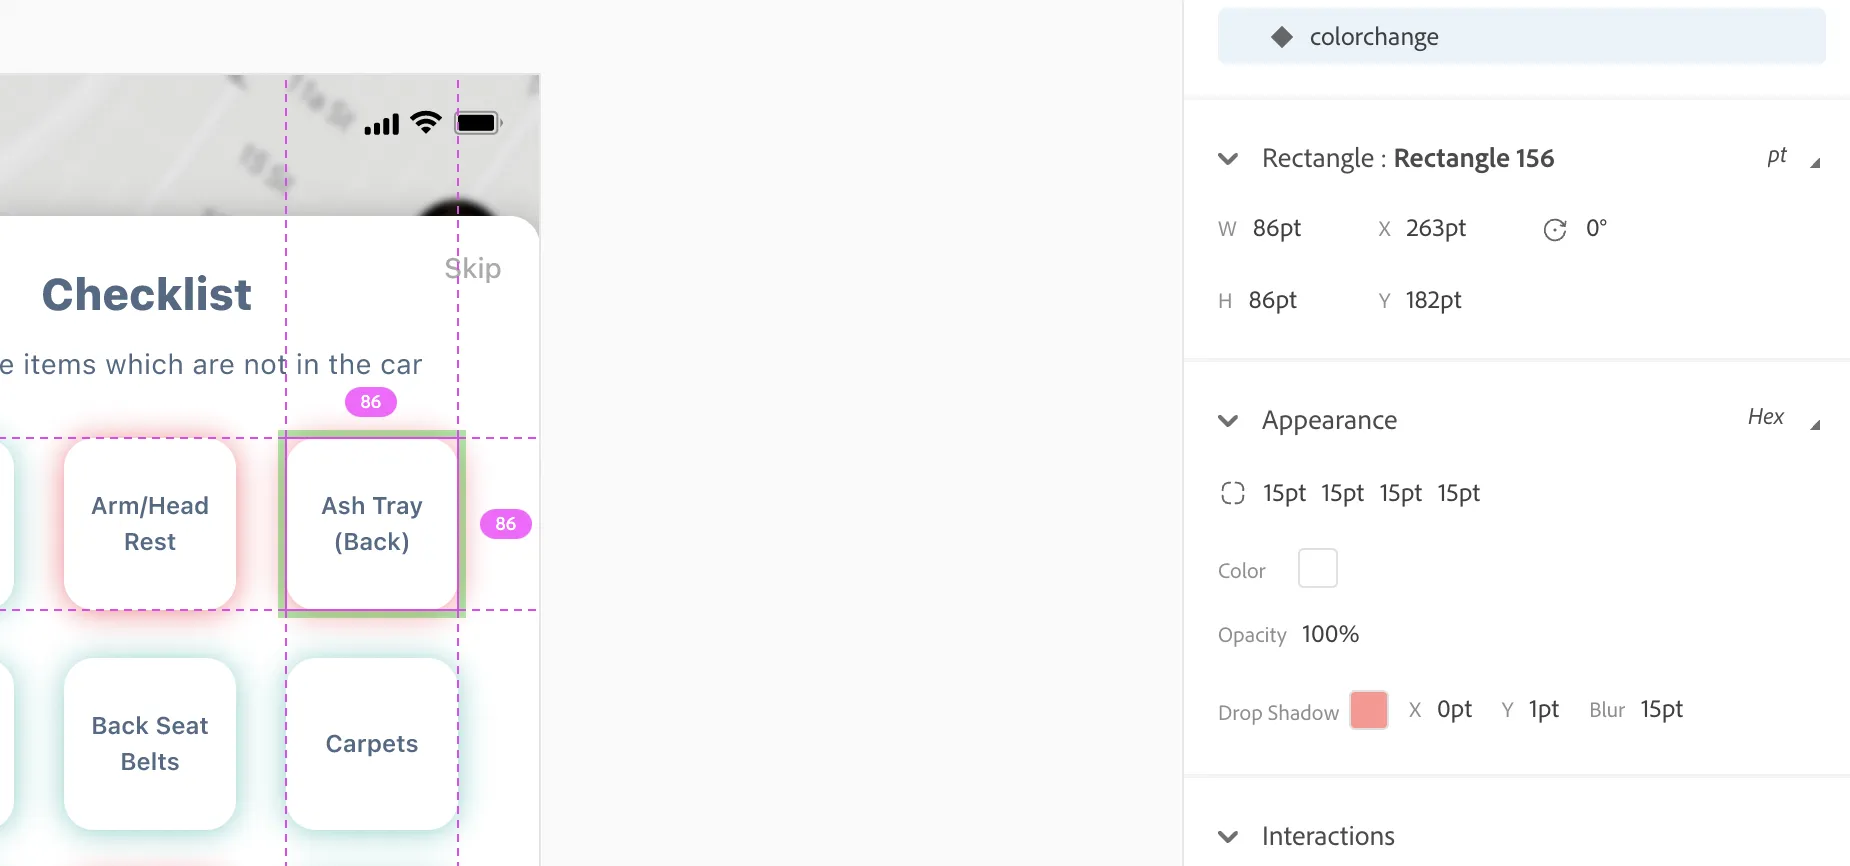Select the Arm/Head Rest card
The image size is (1850, 866).
(x=150, y=523)
